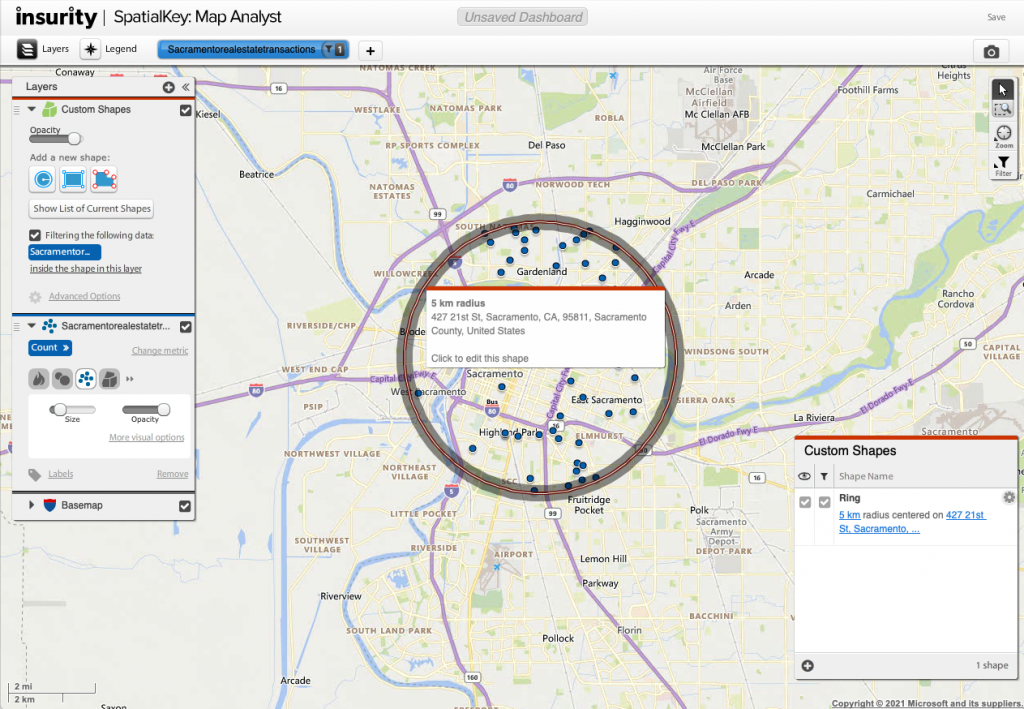The width and height of the screenshot is (1024, 709).
Task: Expand the Basemap layer section
Action: (31, 505)
